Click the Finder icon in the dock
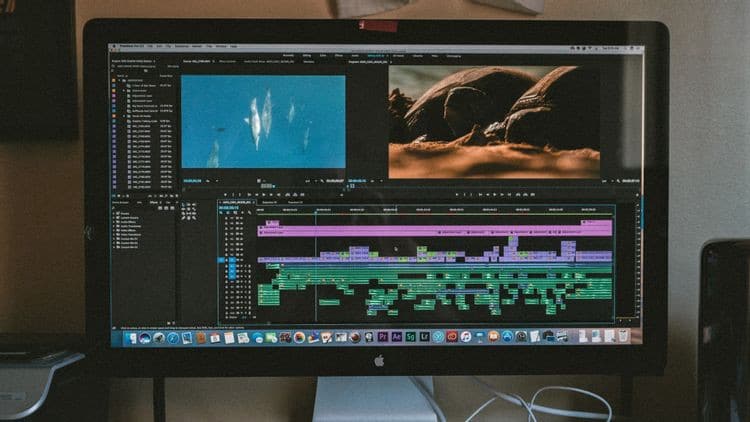The height and width of the screenshot is (422, 750). [131, 339]
